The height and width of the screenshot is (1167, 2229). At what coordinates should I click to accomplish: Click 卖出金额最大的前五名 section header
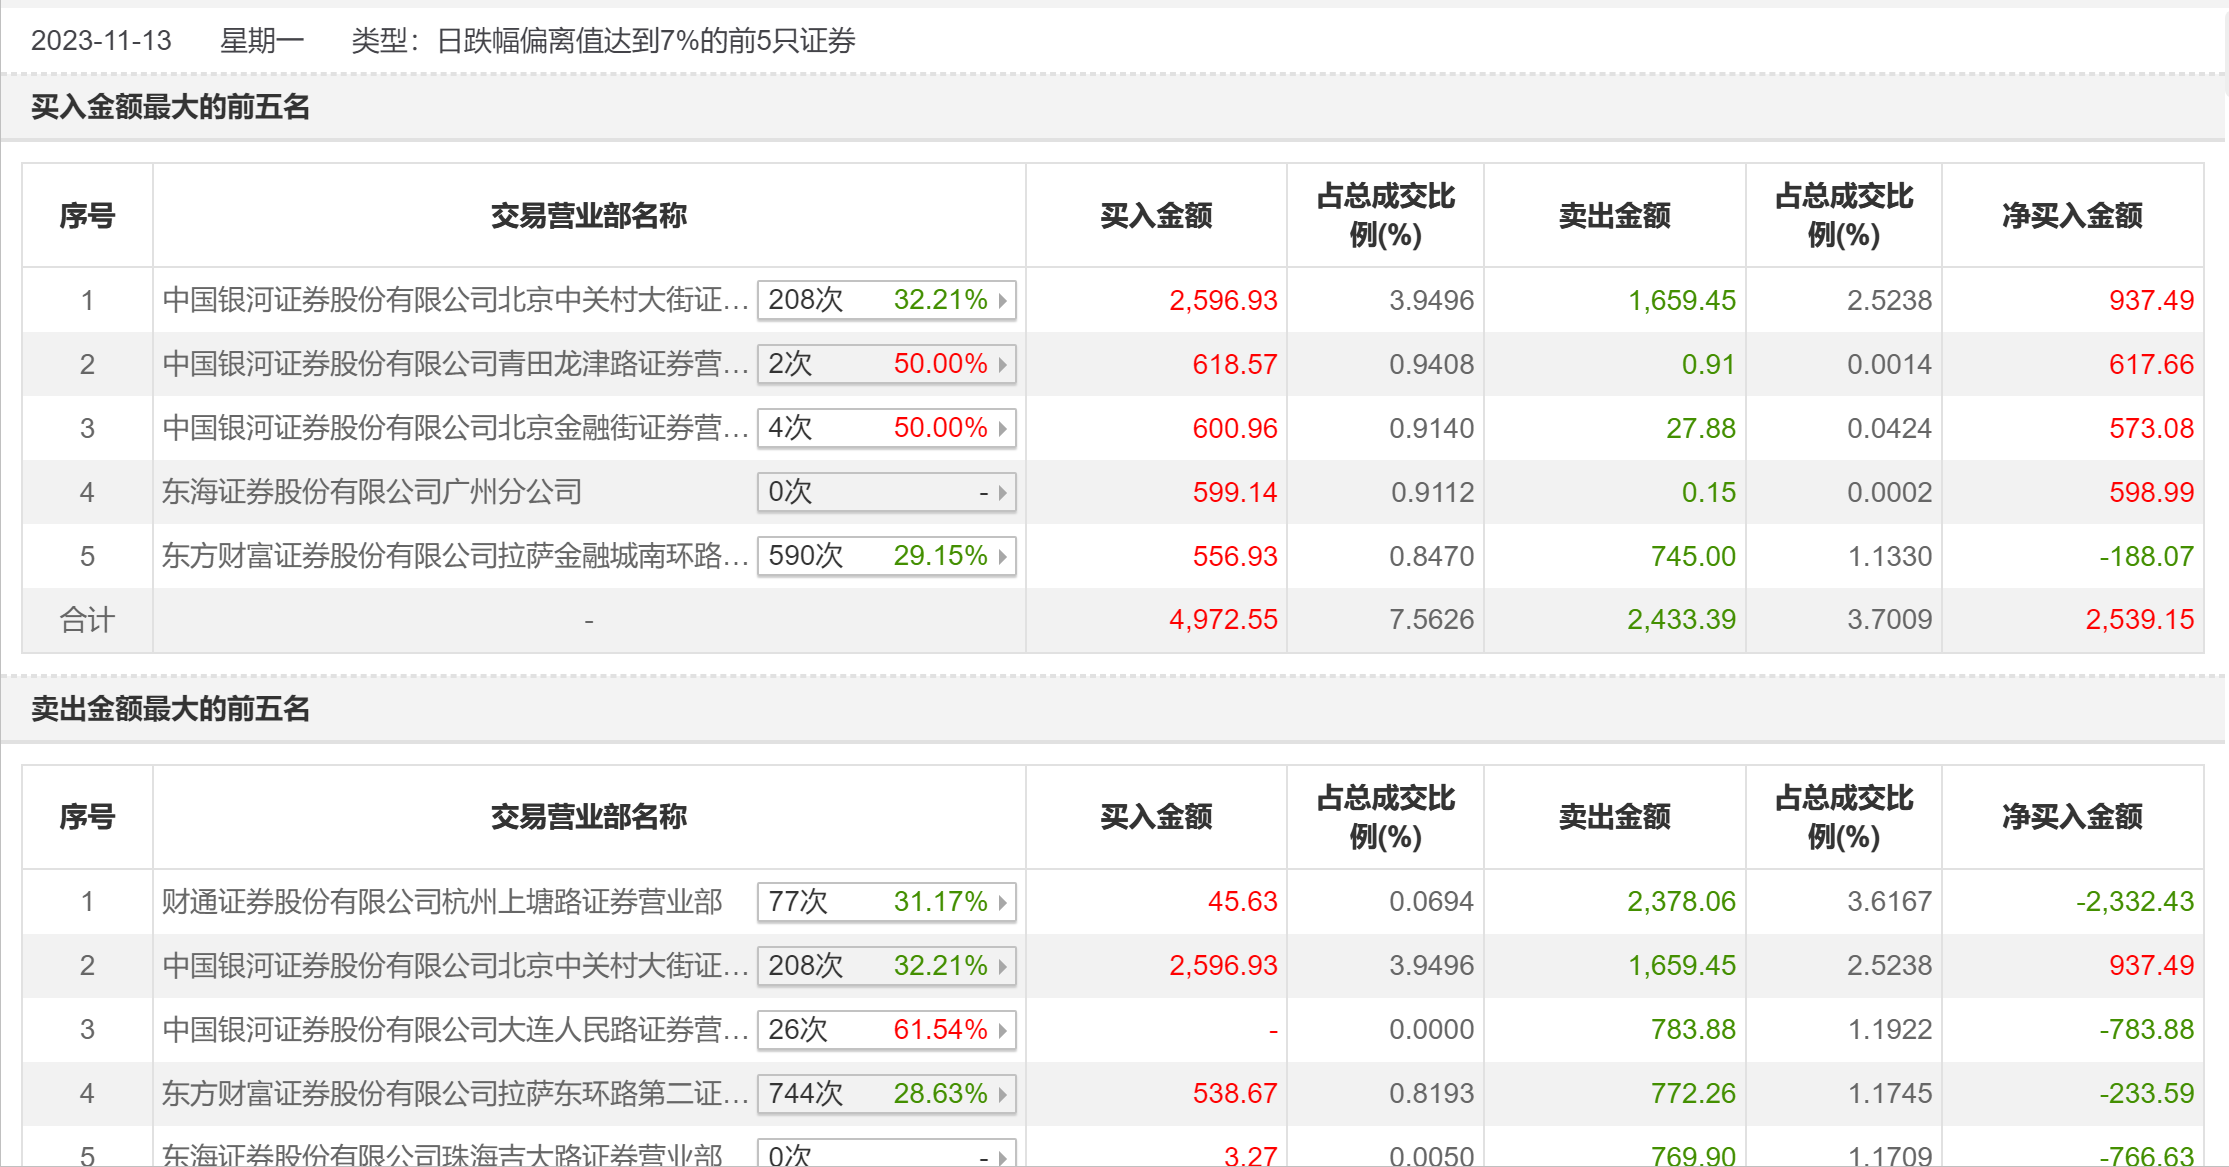170,709
